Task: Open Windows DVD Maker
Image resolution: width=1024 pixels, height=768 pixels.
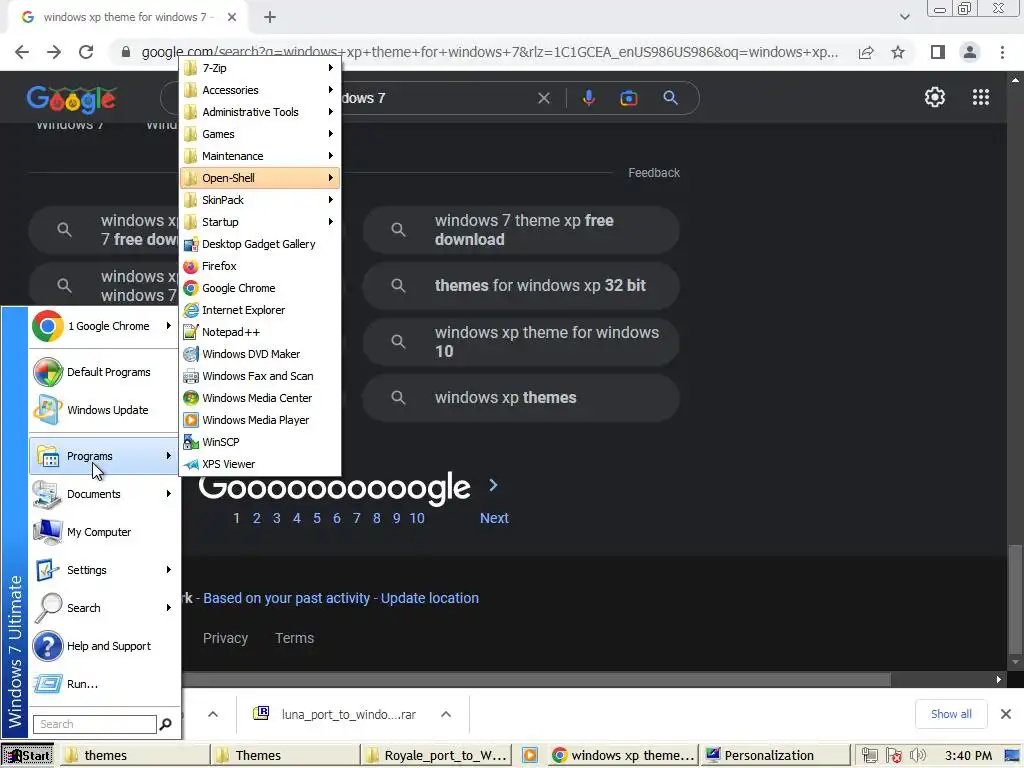Action: pyautogui.click(x=260, y=354)
